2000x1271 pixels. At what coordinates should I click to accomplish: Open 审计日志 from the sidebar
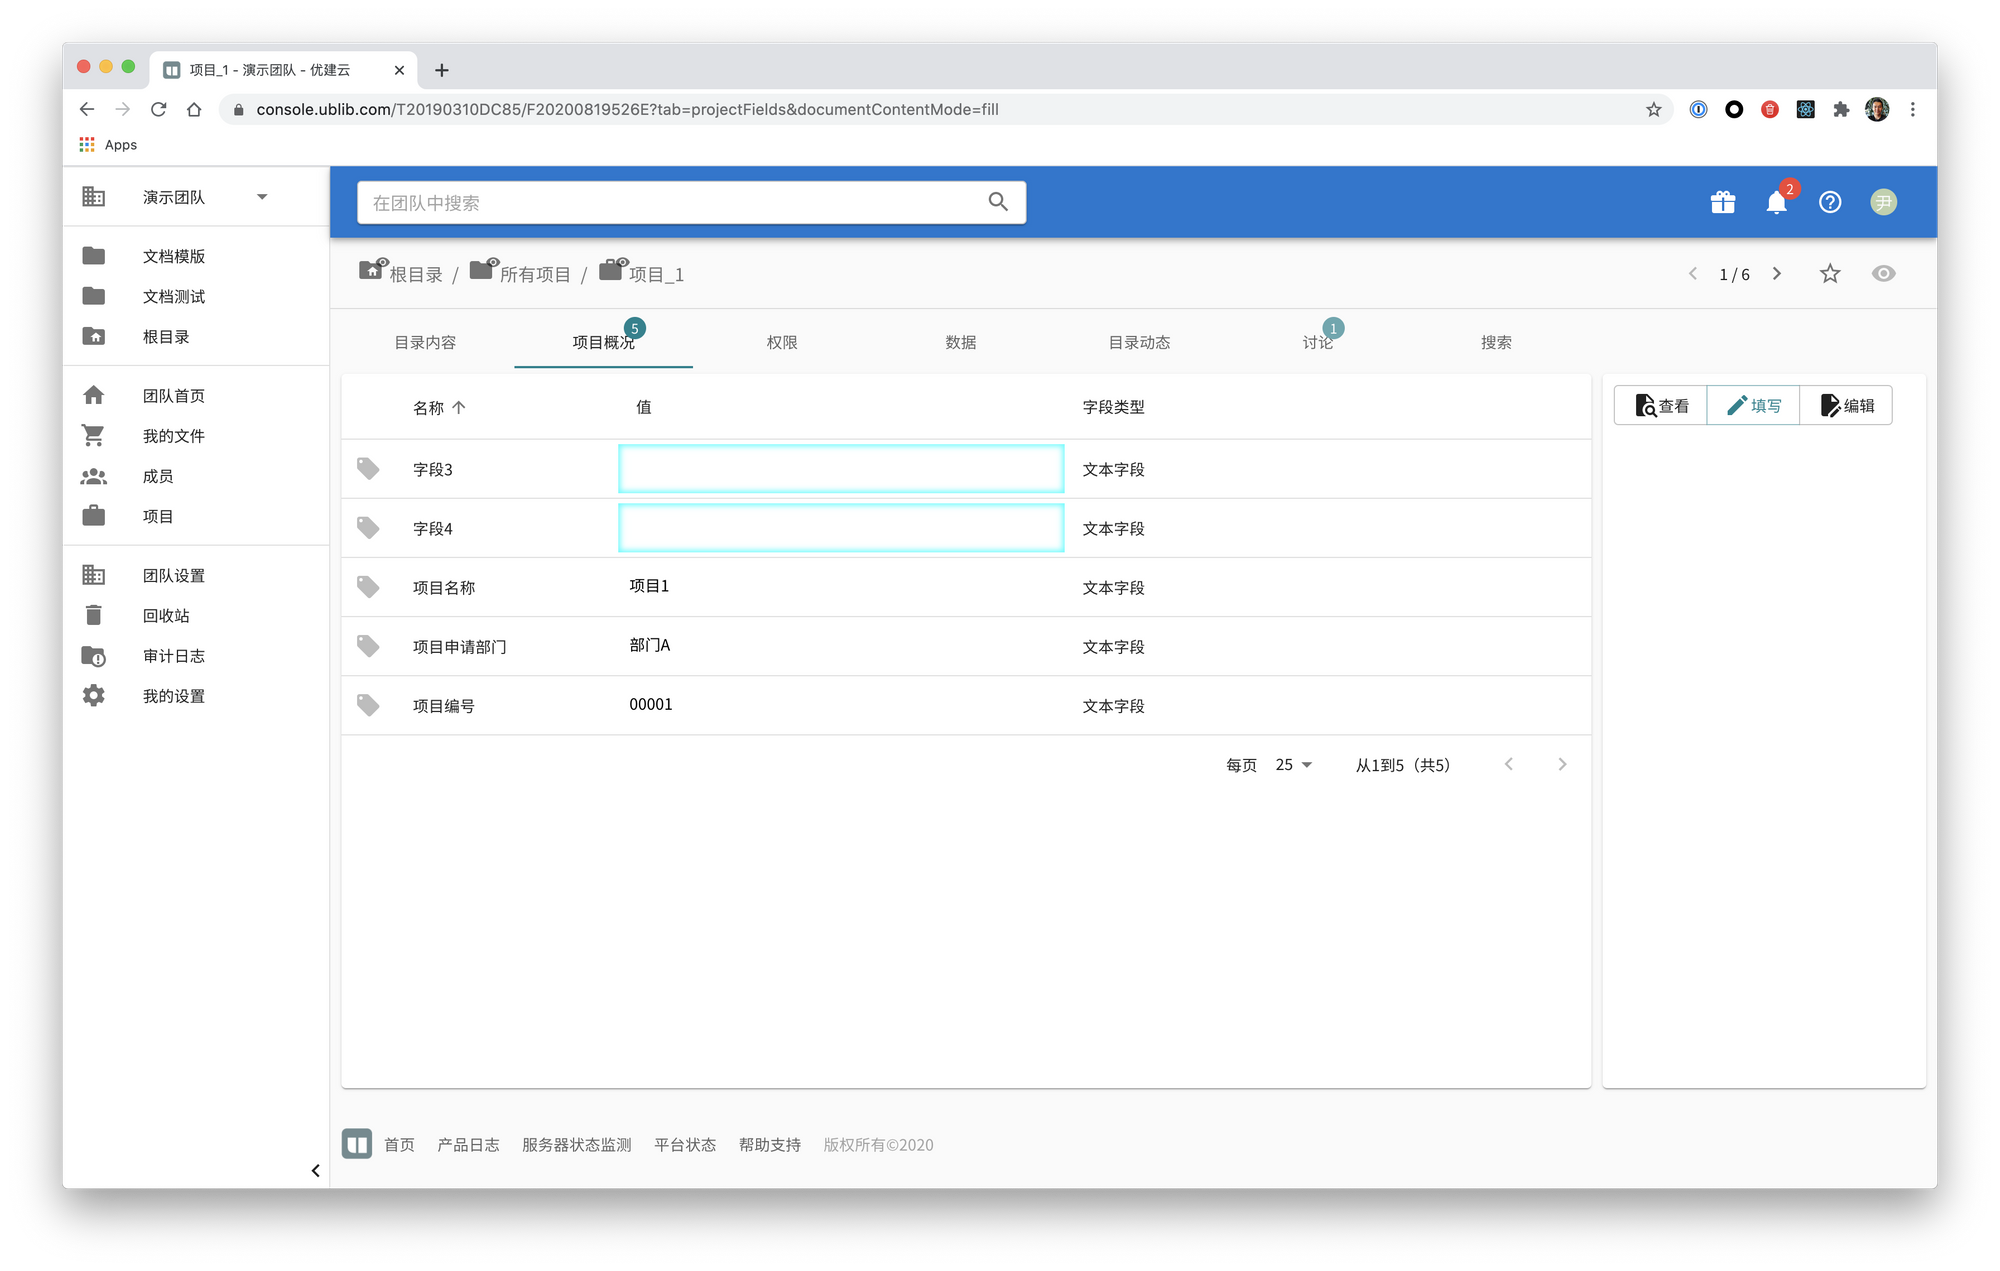pos(174,656)
